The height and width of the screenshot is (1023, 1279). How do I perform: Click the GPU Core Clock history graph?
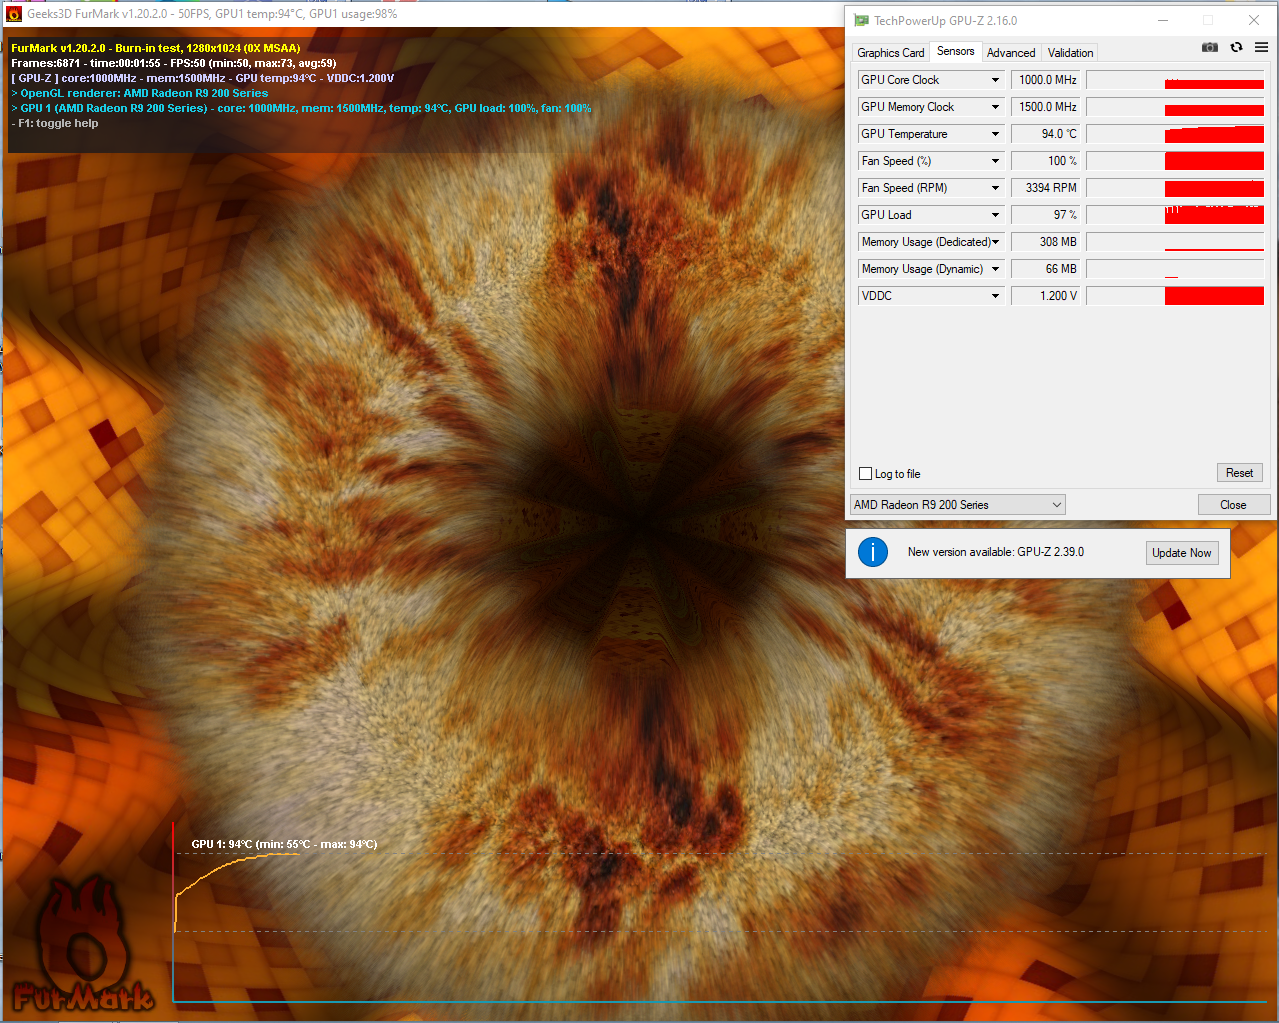1175,80
